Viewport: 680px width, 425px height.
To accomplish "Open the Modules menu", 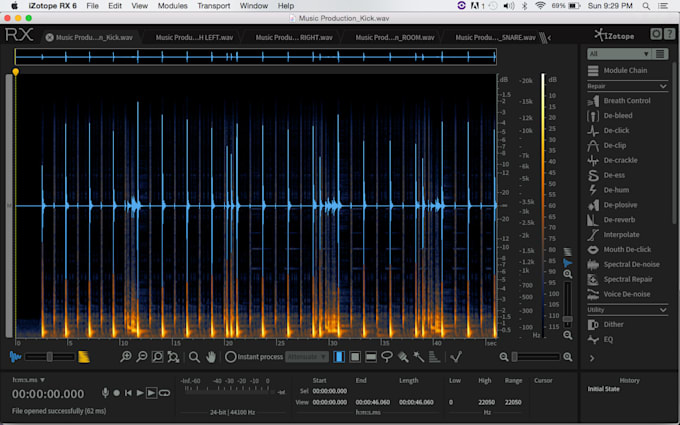I will (x=173, y=6).
